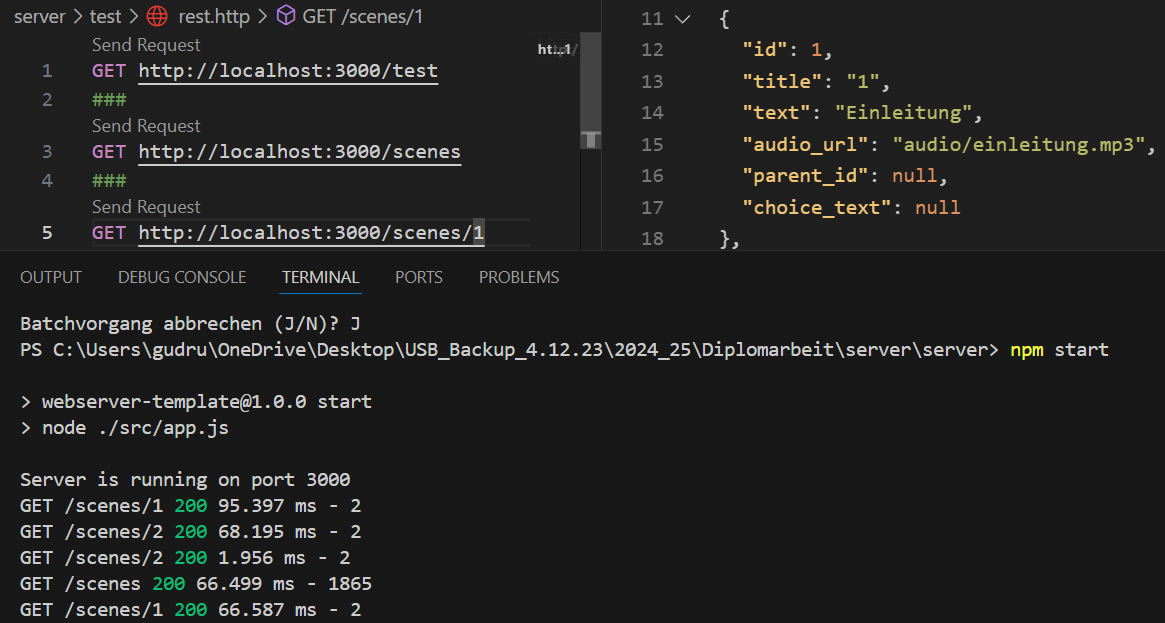
Task: Click the cube symbol icon in breadcrumb
Action: coord(286,16)
